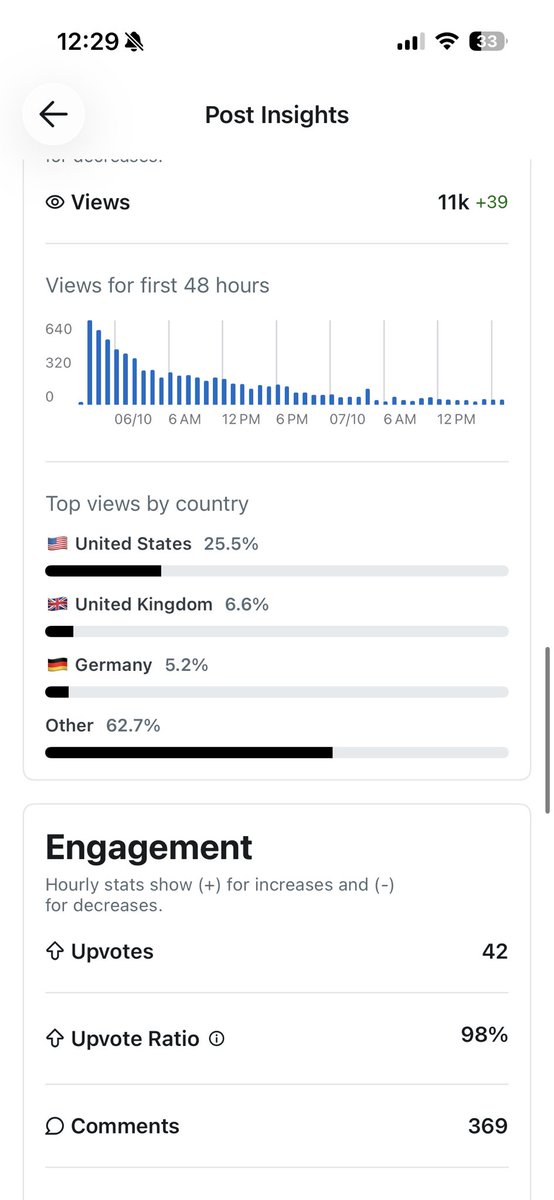554x1200 pixels.
Task: Tap the Germany flag icon
Action: (56, 665)
